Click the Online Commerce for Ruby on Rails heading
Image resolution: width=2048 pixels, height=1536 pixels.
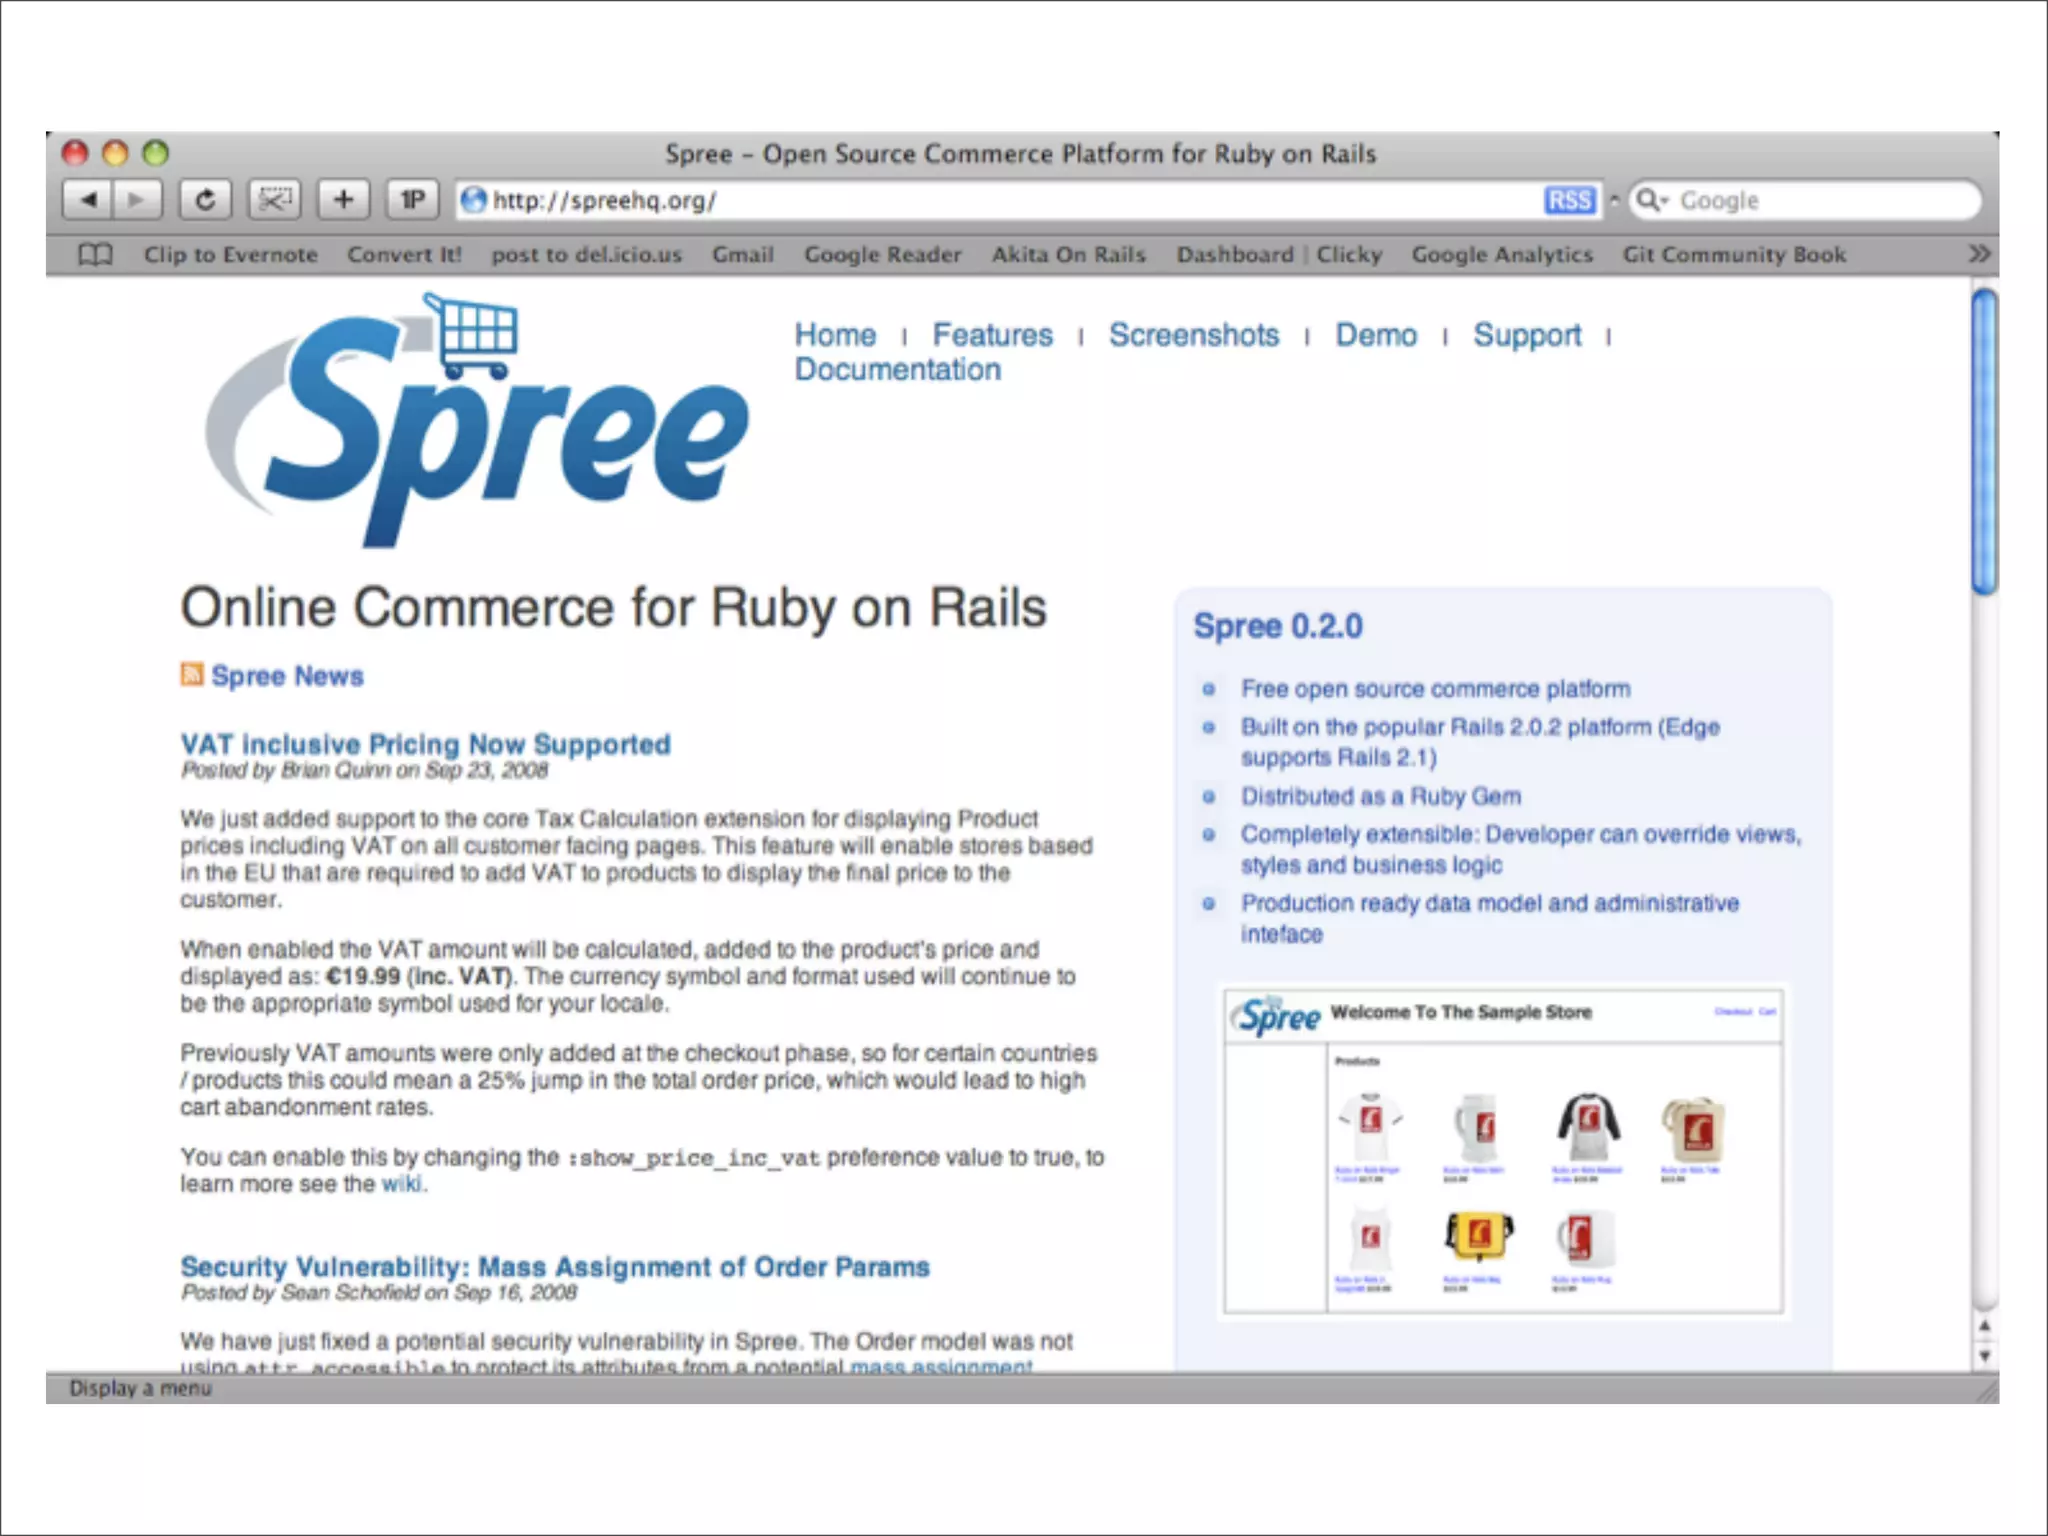coord(613,608)
